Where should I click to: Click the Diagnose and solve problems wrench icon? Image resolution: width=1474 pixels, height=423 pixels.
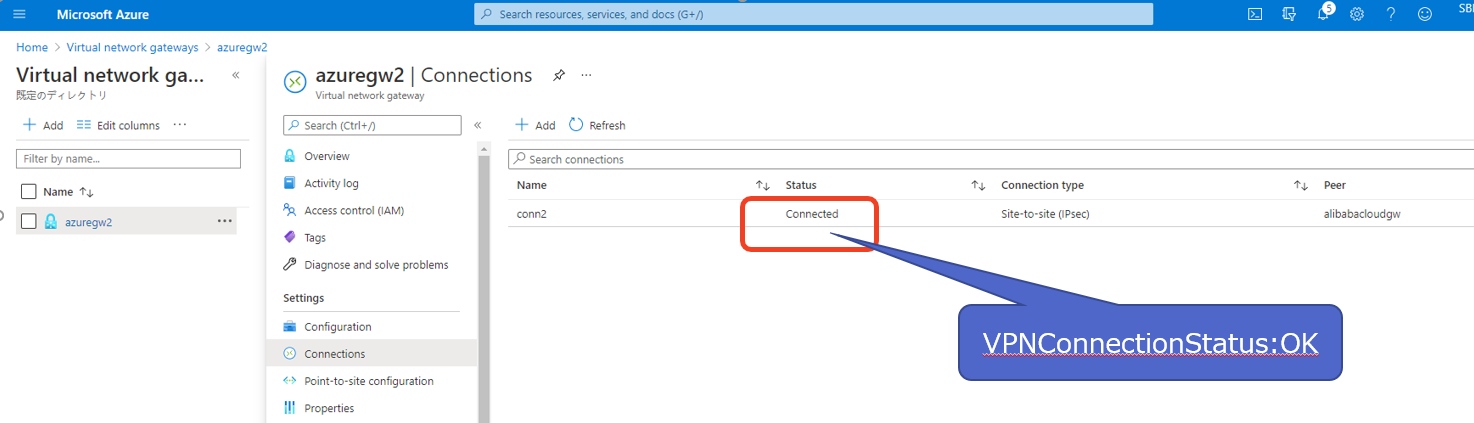tap(290, 264)
